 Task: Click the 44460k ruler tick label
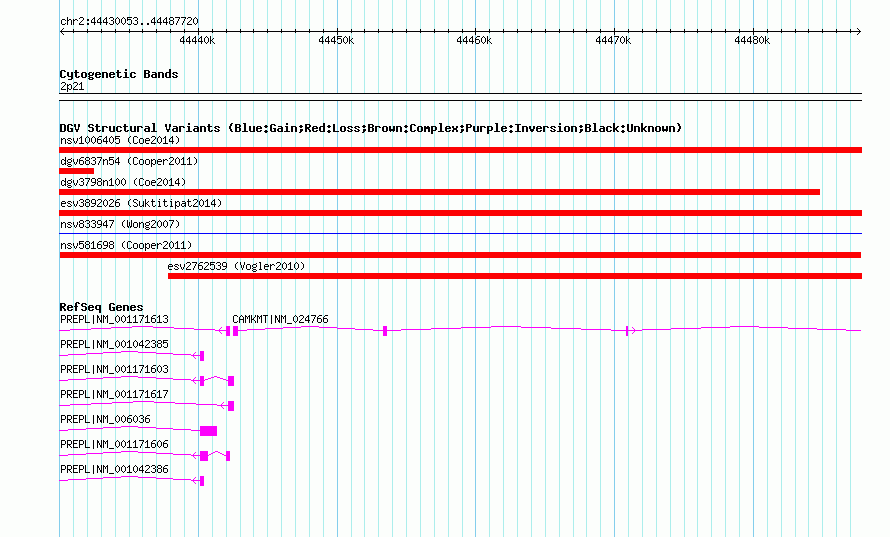point(475,40)
